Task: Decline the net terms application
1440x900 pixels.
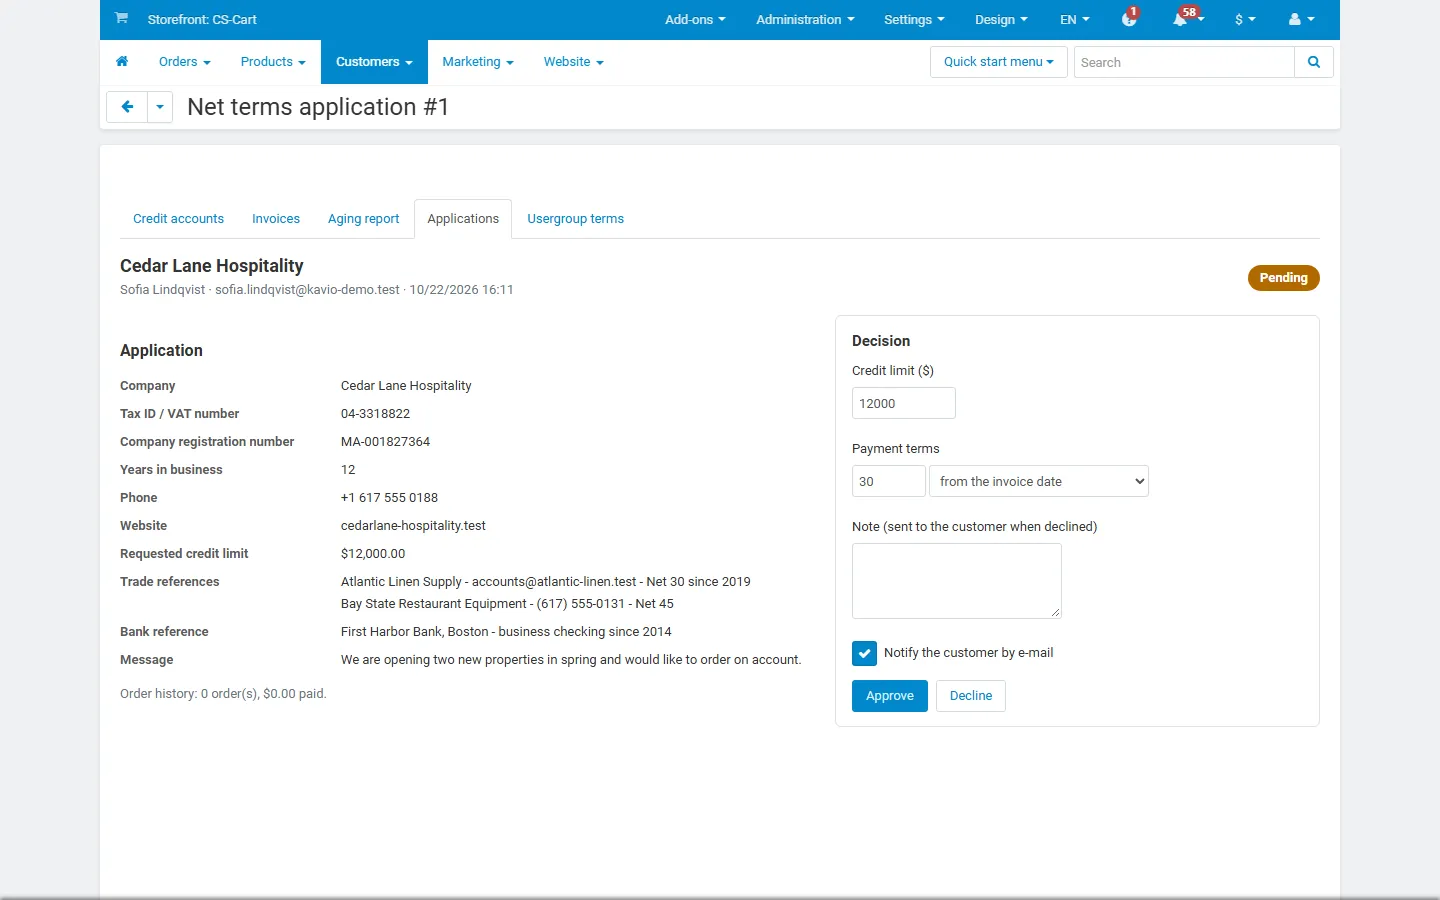Action: 971,696
